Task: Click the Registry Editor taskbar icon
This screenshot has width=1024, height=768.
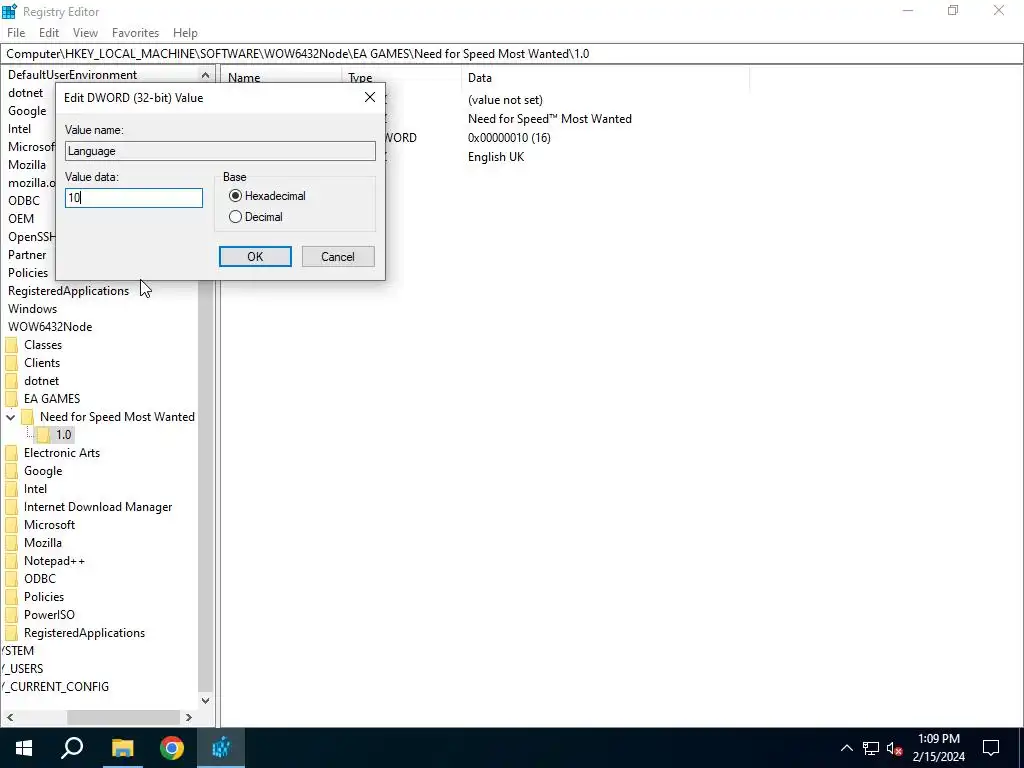Action: (x=221, y=748)
